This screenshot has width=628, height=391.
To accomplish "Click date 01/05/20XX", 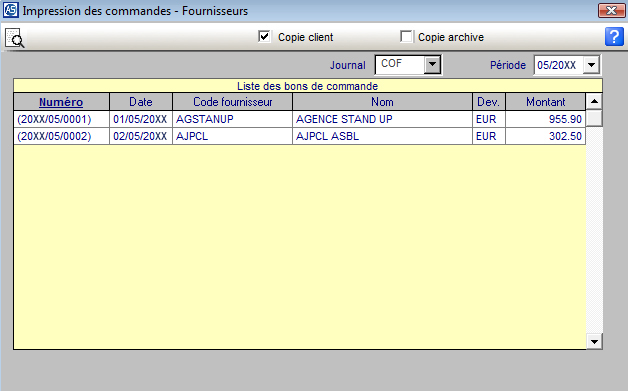I will tap(140, 119).
